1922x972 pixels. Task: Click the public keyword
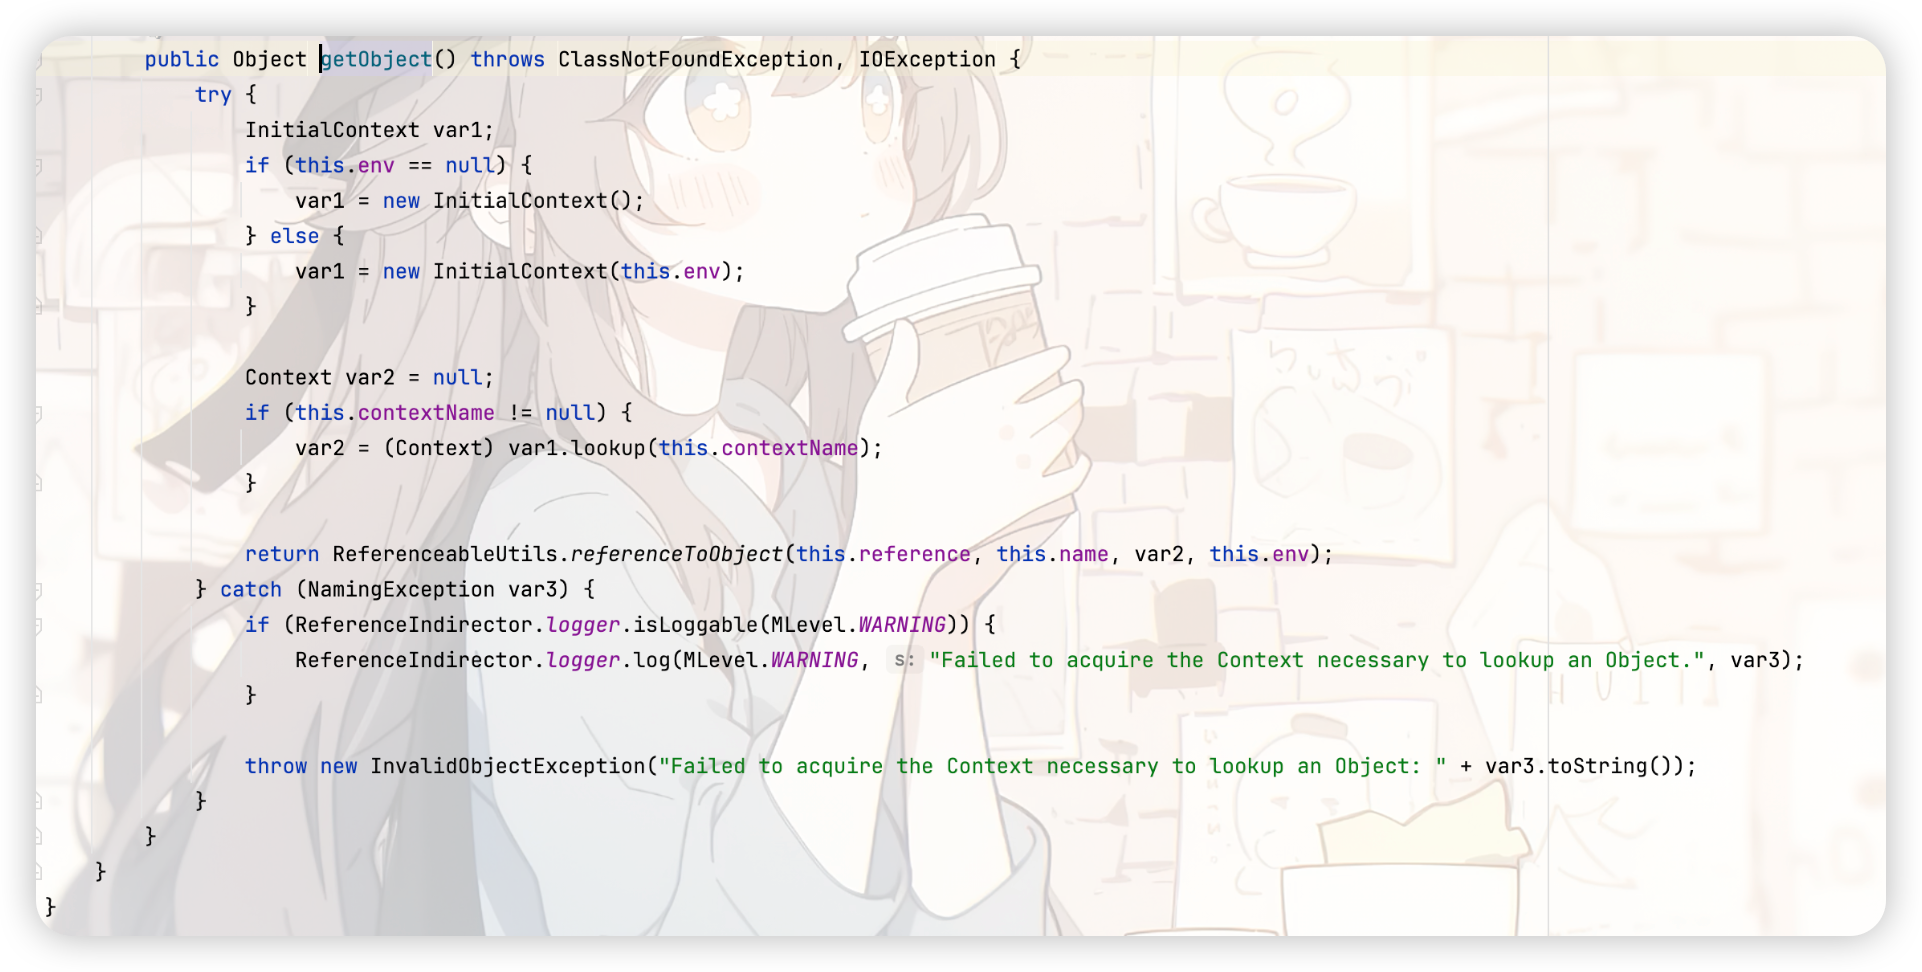[x=181, y=60]
